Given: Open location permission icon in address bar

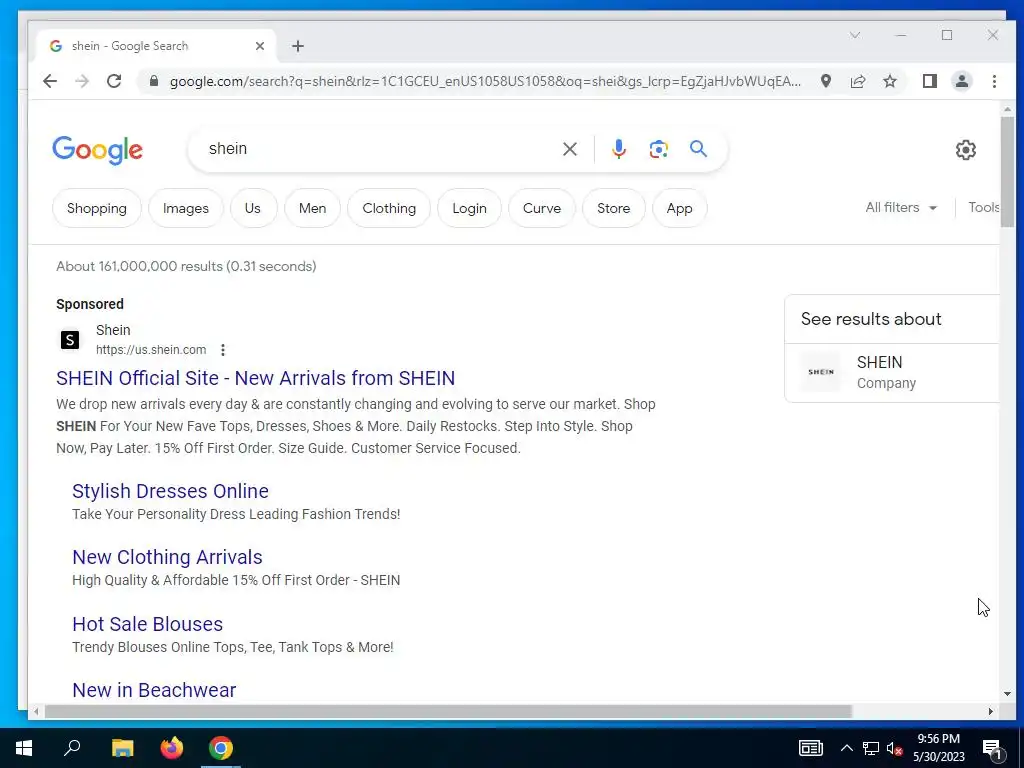Looking at the screenshot, I should point(825,81).
